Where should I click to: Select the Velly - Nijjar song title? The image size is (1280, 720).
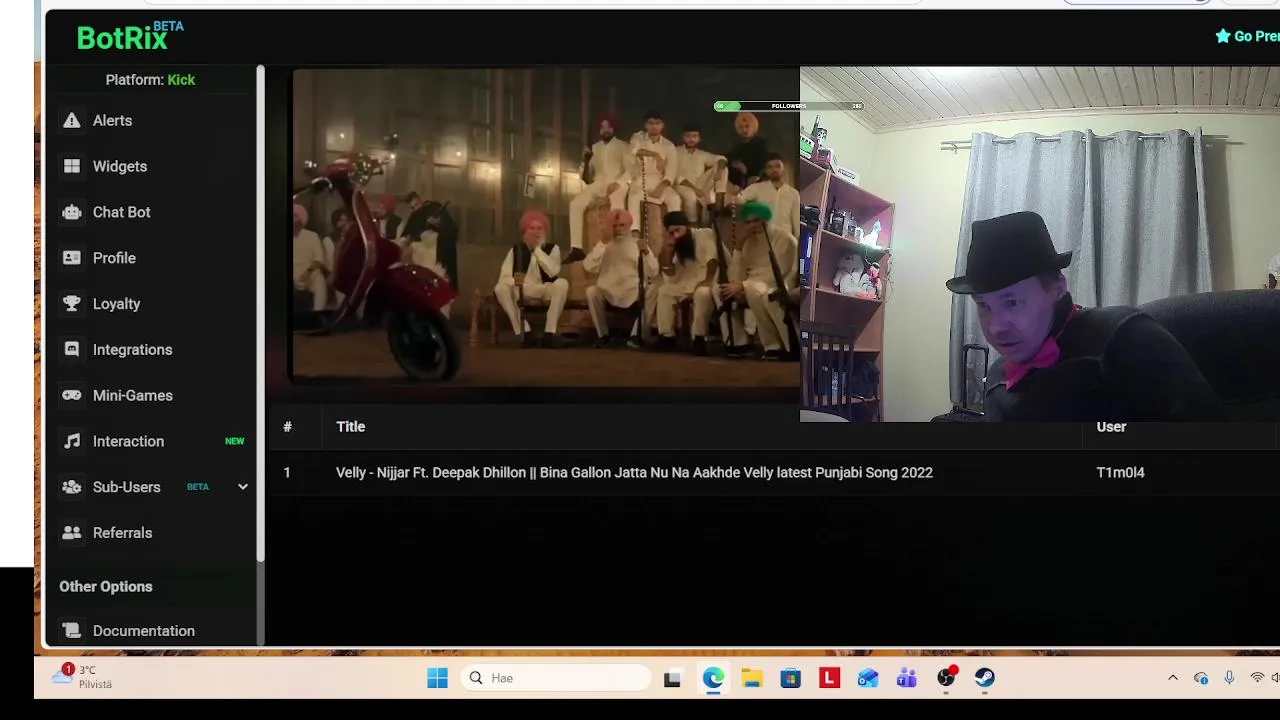point(634,473)
